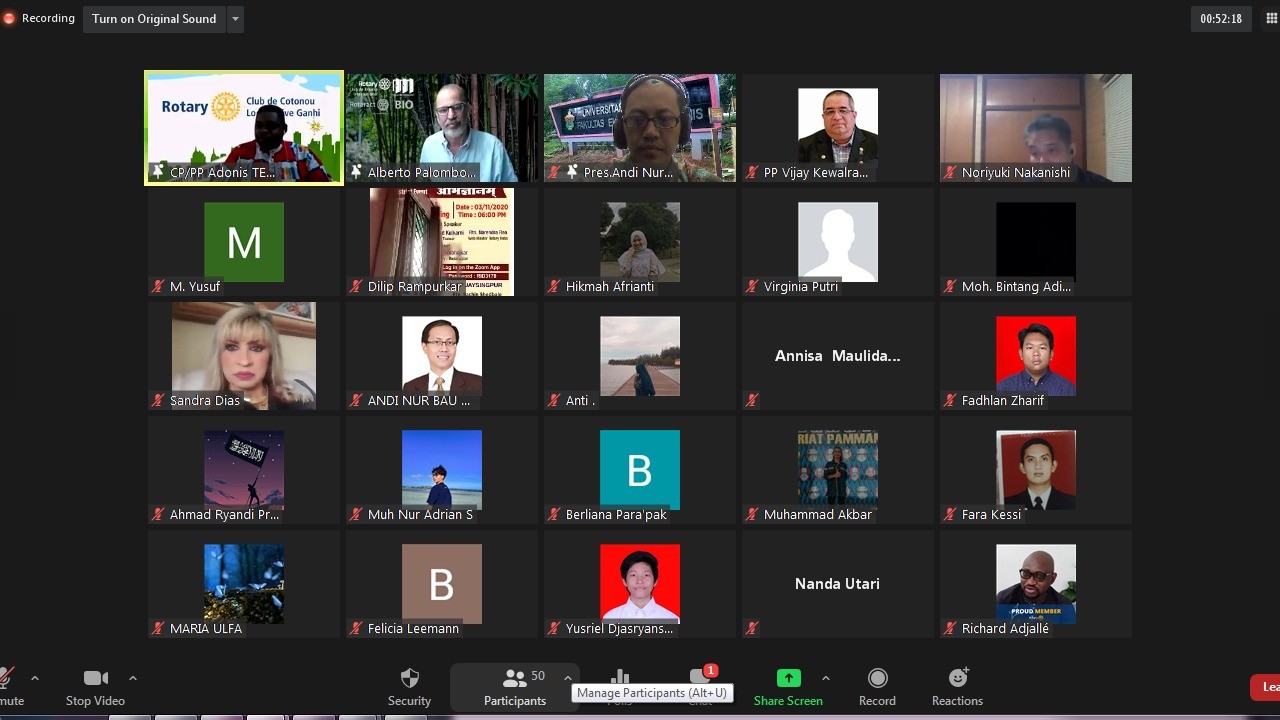
Task: Click the Recording indicator
Action: click(39, 18)
